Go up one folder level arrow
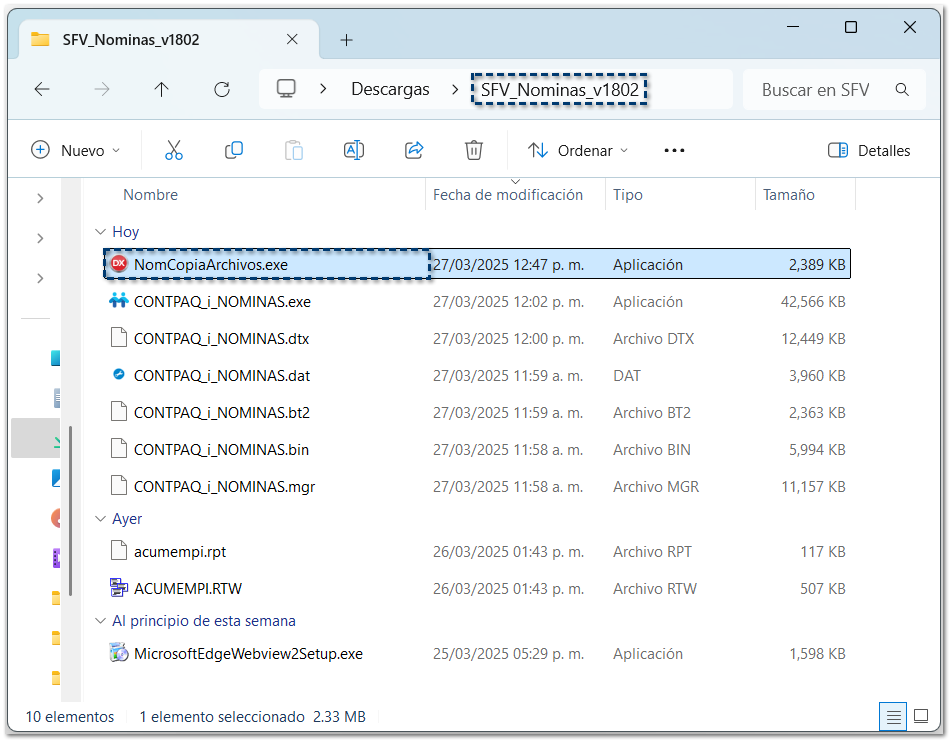This screenshot has height=743, width=952. [161, 90]
